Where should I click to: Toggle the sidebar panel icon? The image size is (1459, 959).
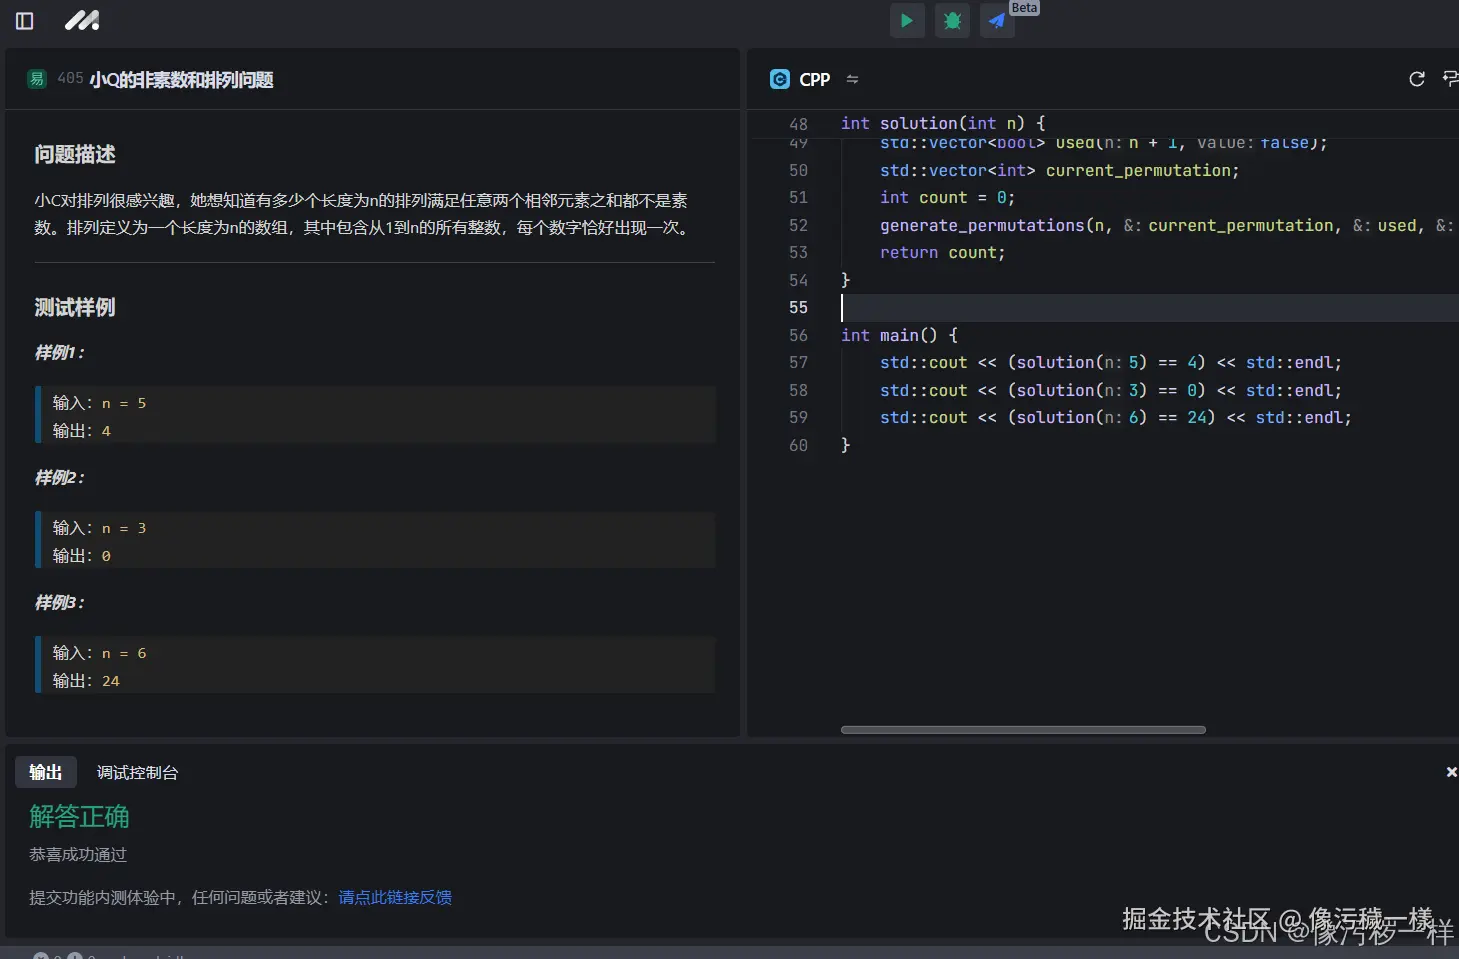(25, 21)
